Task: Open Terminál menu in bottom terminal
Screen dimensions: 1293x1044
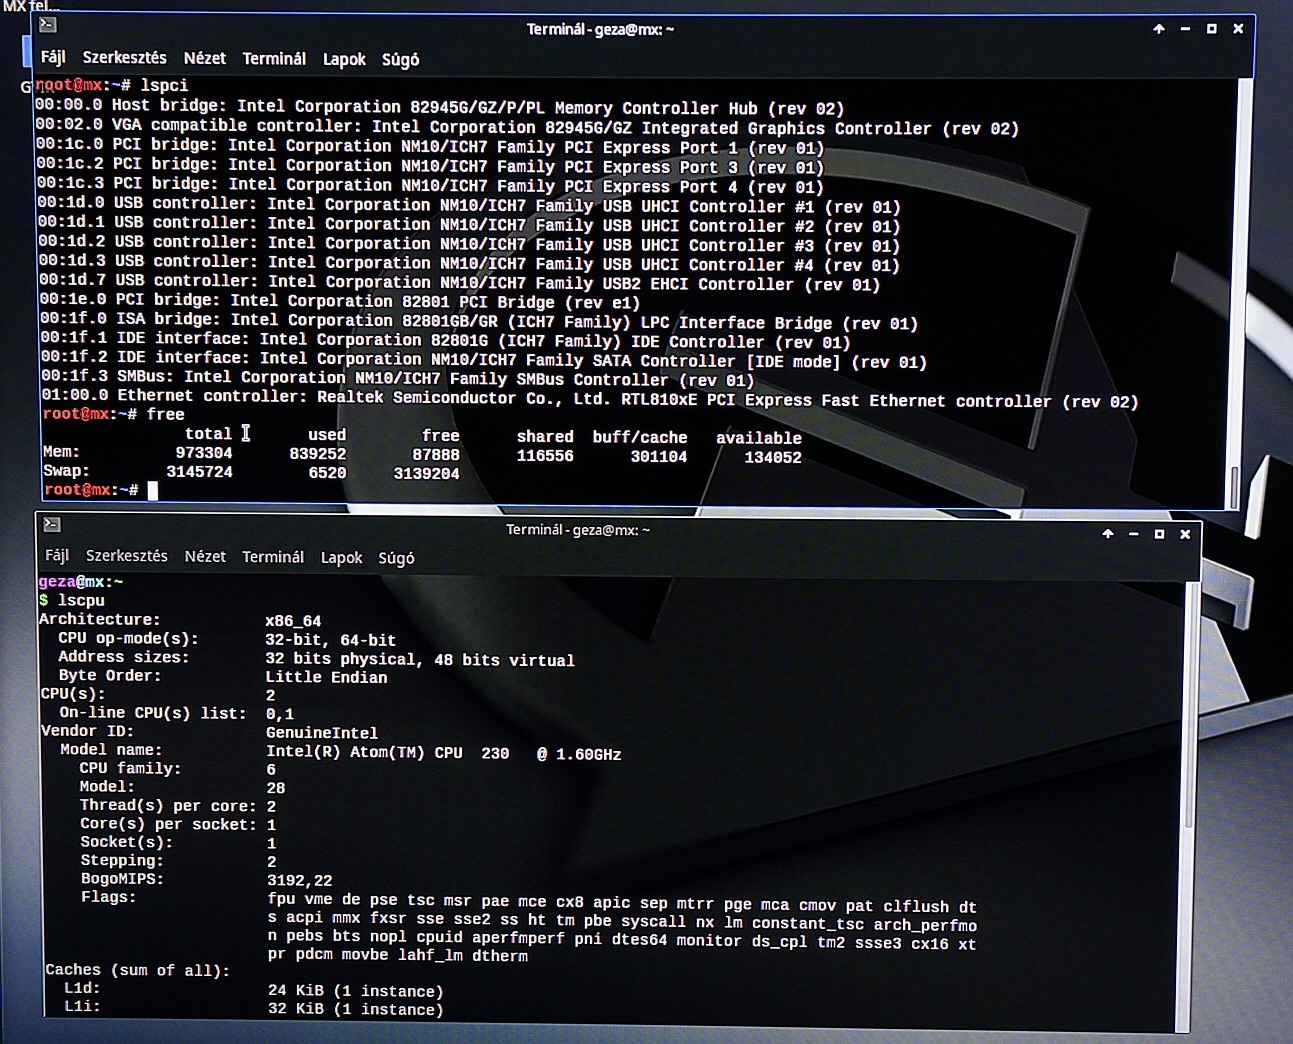Action: click(x=273, y=557)
